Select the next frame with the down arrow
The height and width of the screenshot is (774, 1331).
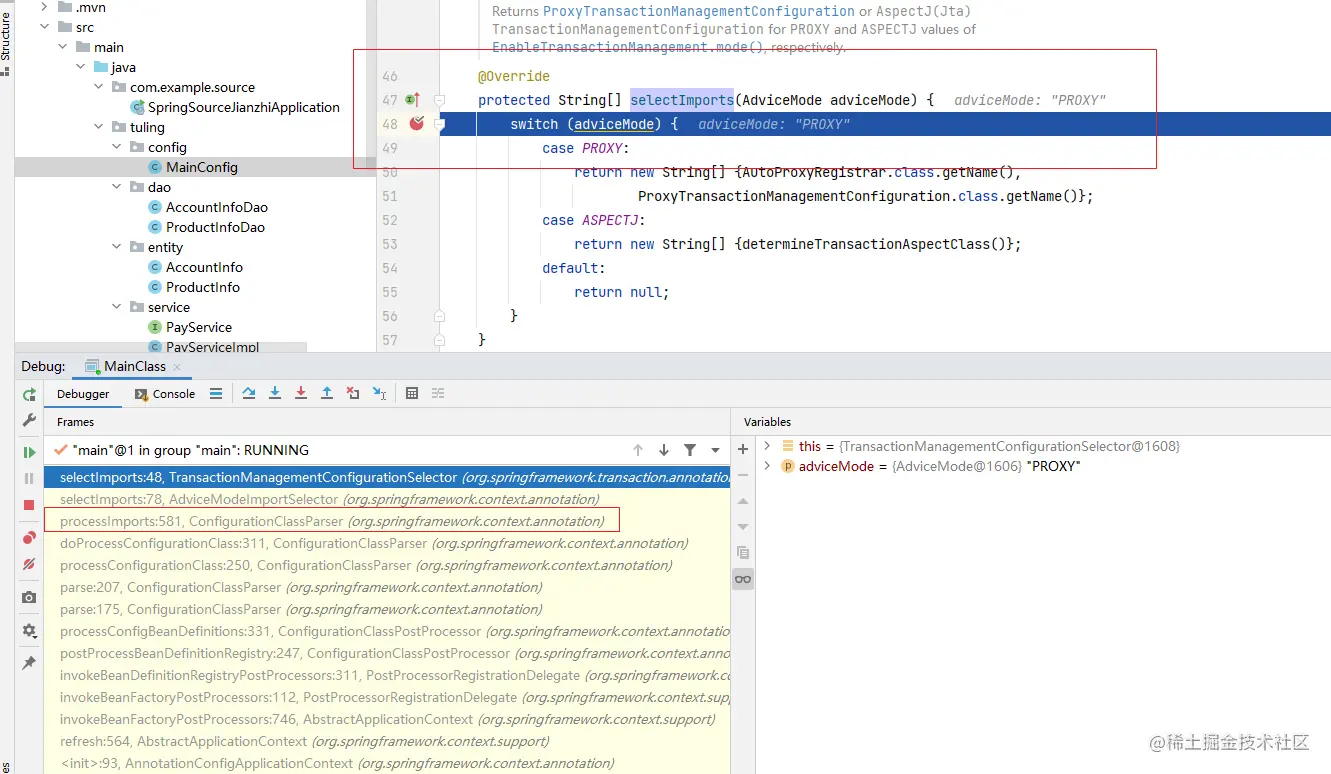click(x=664, y=450)
